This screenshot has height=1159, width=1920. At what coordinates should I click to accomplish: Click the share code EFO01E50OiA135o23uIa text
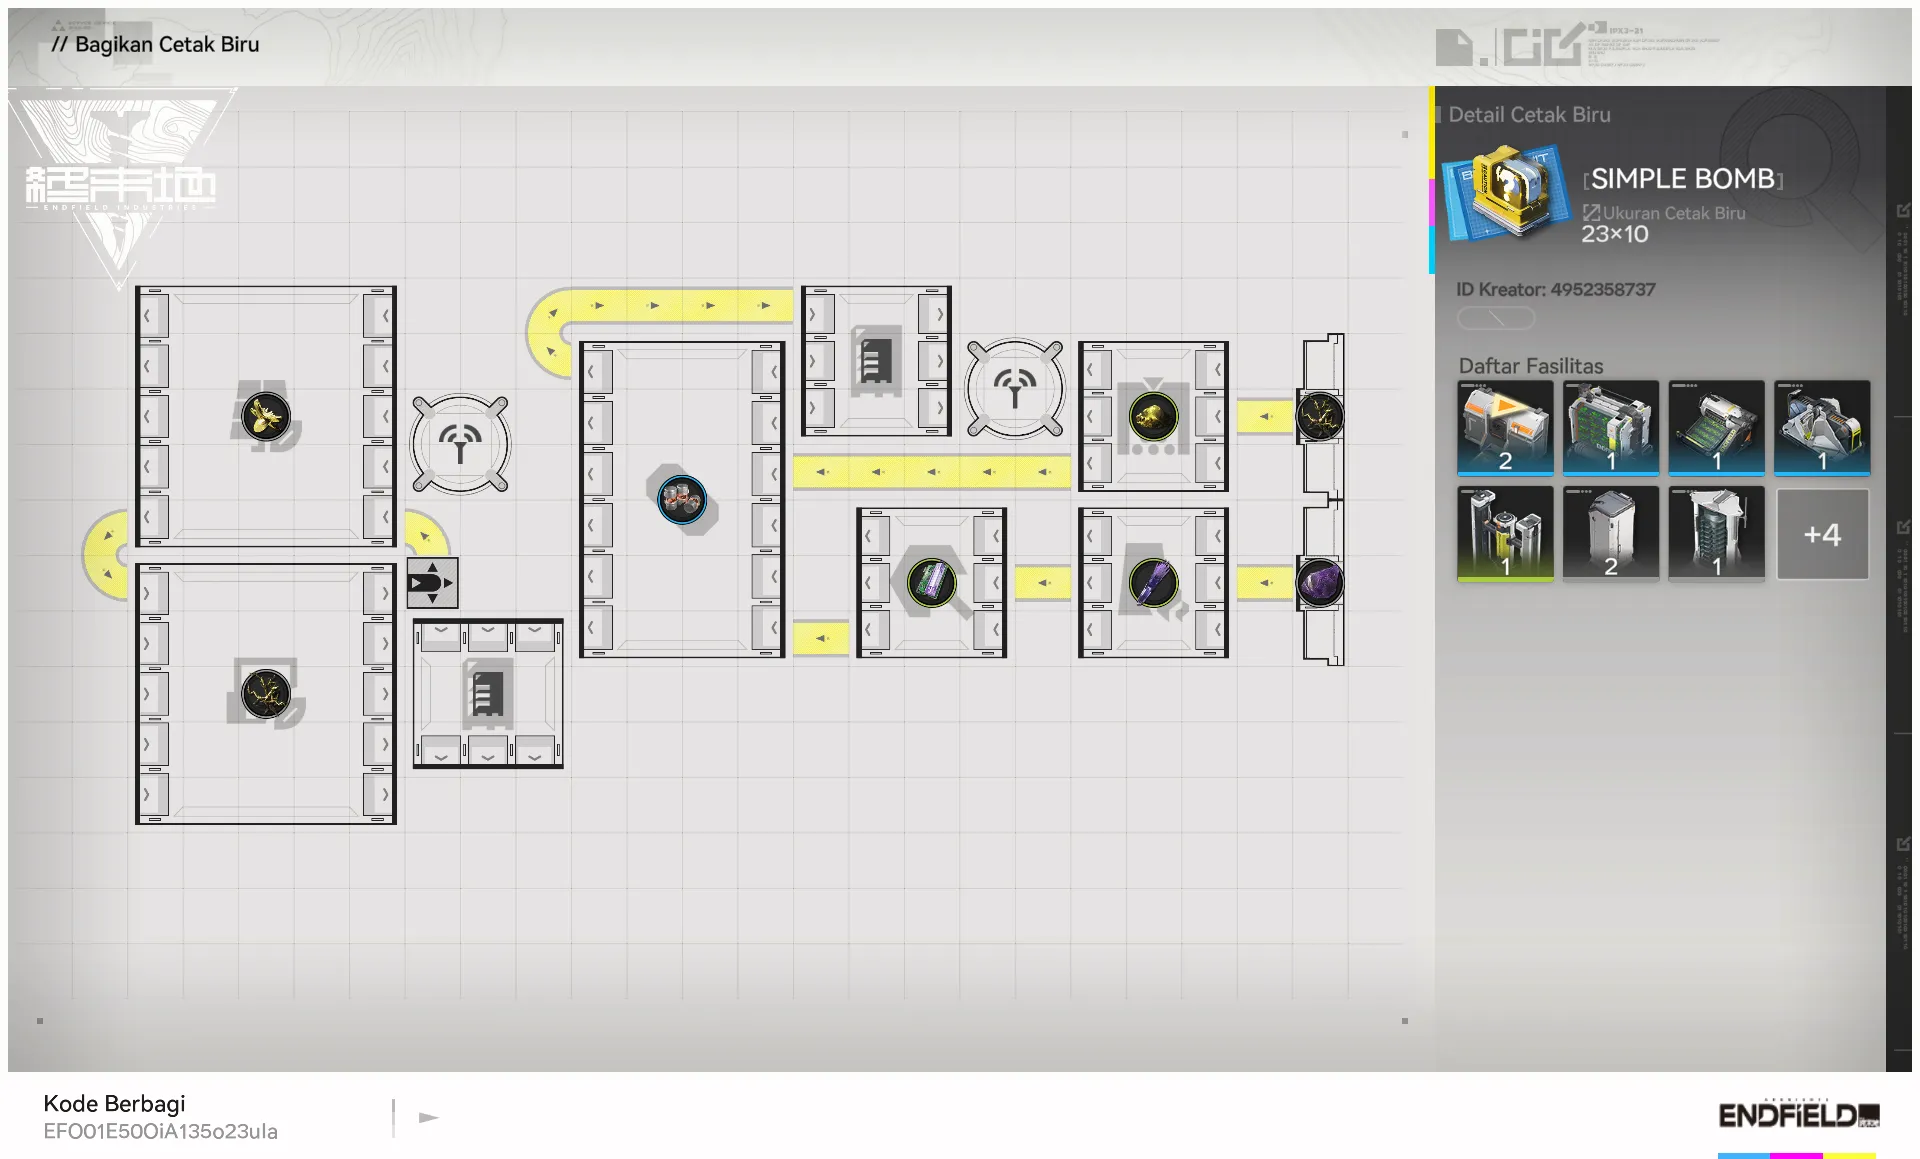pos(160,1131)
